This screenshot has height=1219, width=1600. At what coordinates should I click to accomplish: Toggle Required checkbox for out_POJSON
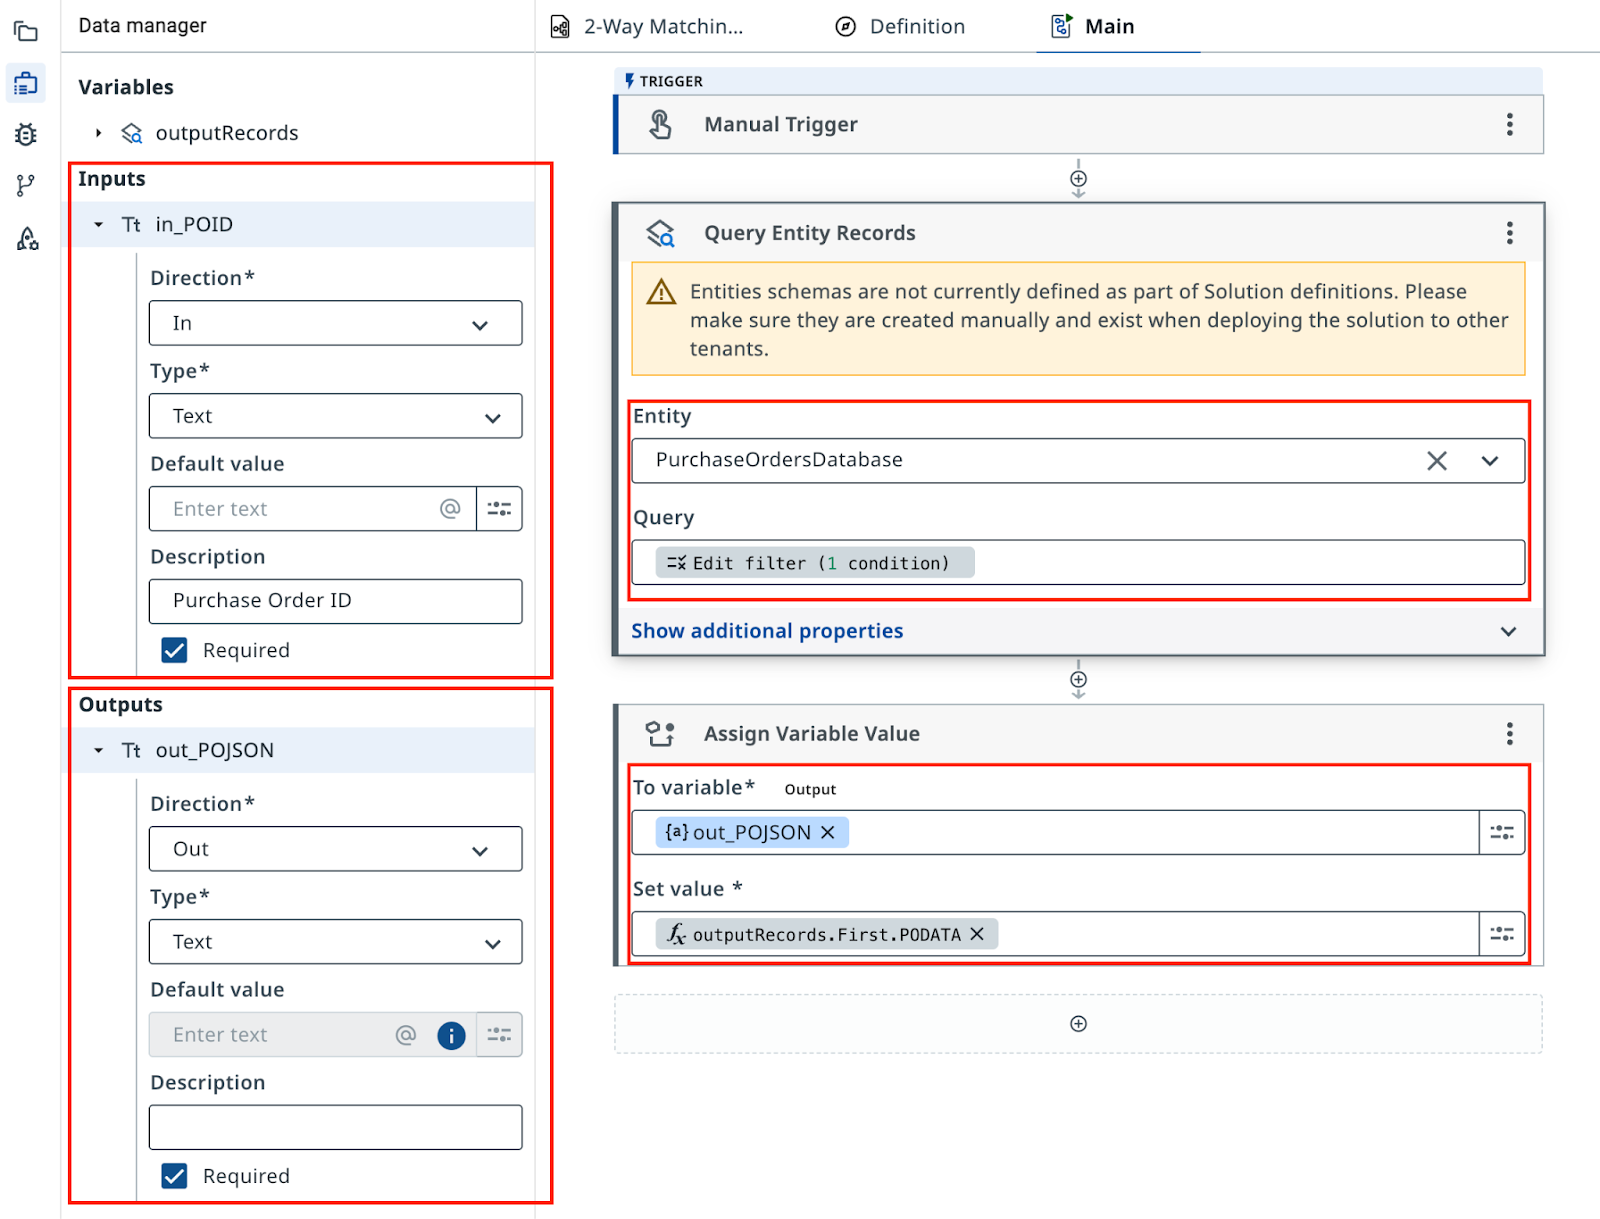[x=174, y=1176]
